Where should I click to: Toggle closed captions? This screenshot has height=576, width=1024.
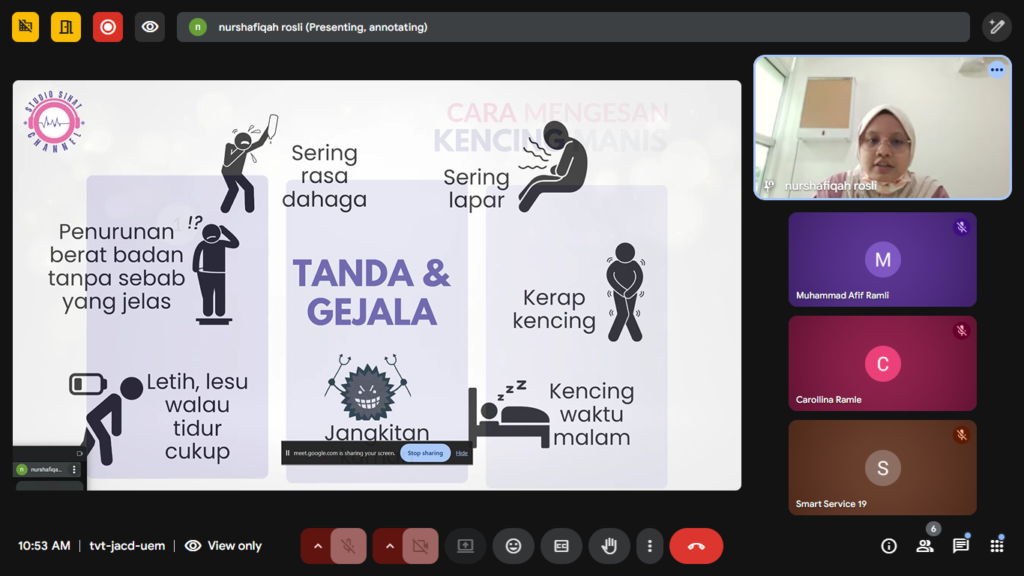(561, 546)
